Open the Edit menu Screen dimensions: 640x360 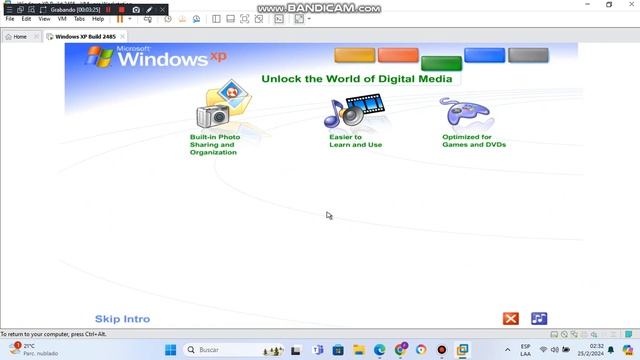(26, 19)
